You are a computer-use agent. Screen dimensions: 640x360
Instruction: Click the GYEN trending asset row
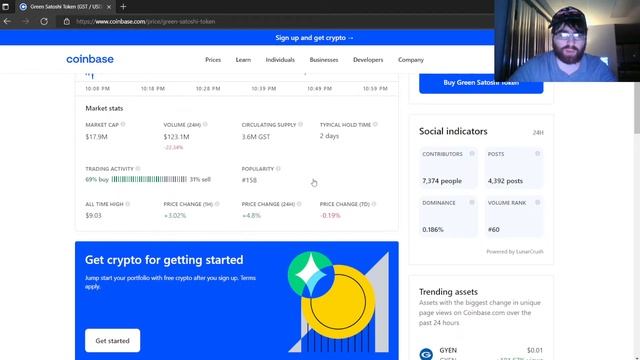(x=481, y=353)
